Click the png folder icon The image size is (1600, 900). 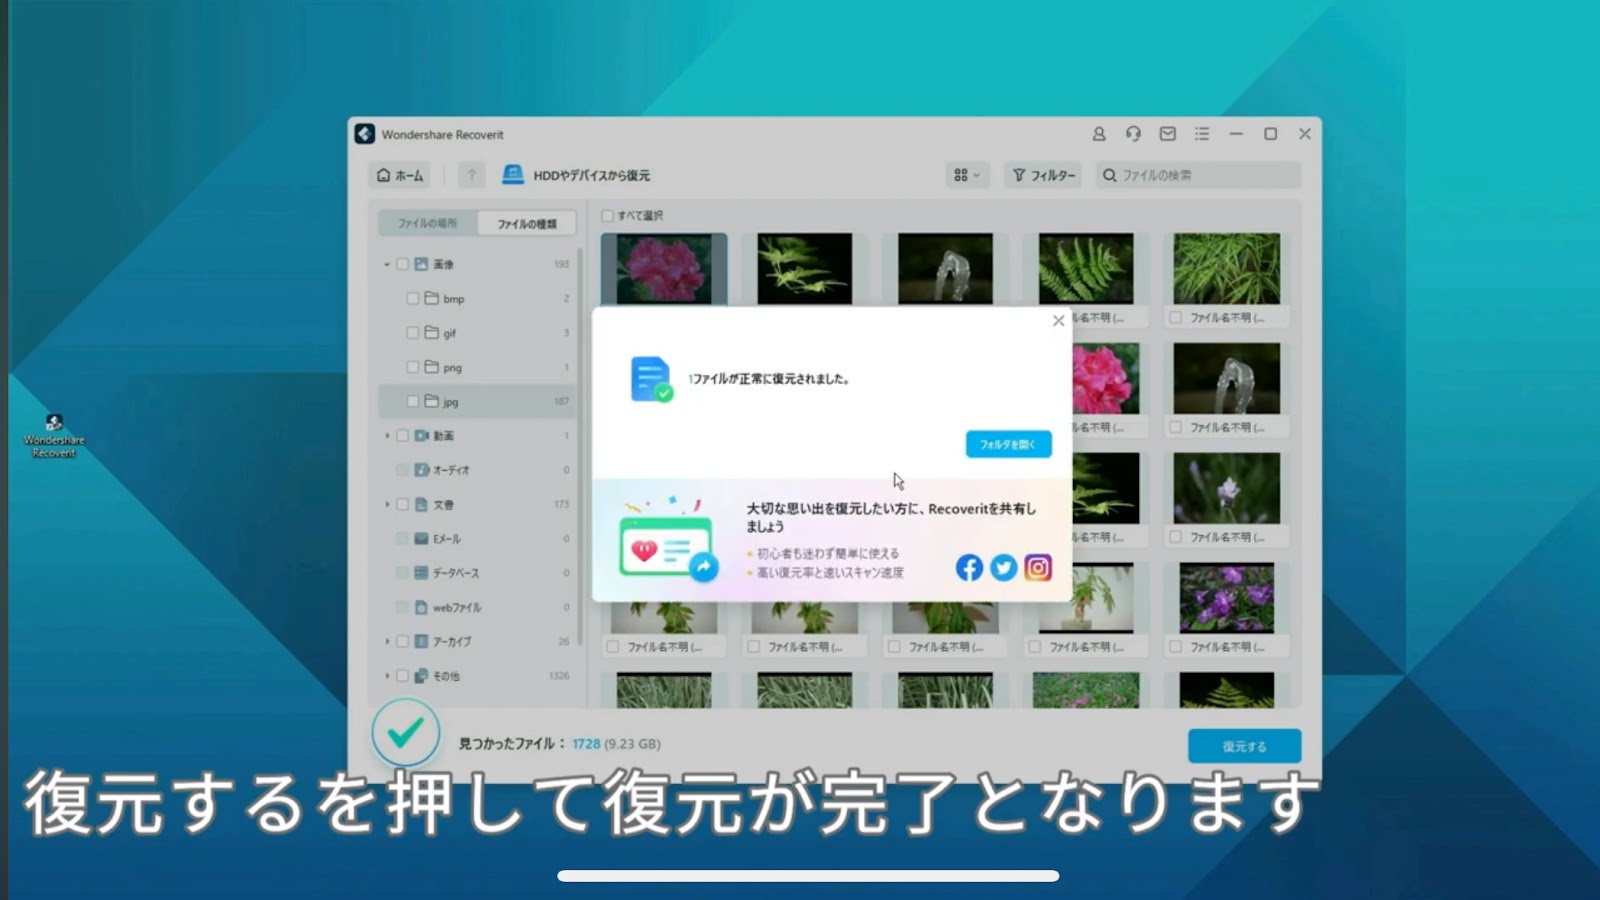[x=432, y=367]
